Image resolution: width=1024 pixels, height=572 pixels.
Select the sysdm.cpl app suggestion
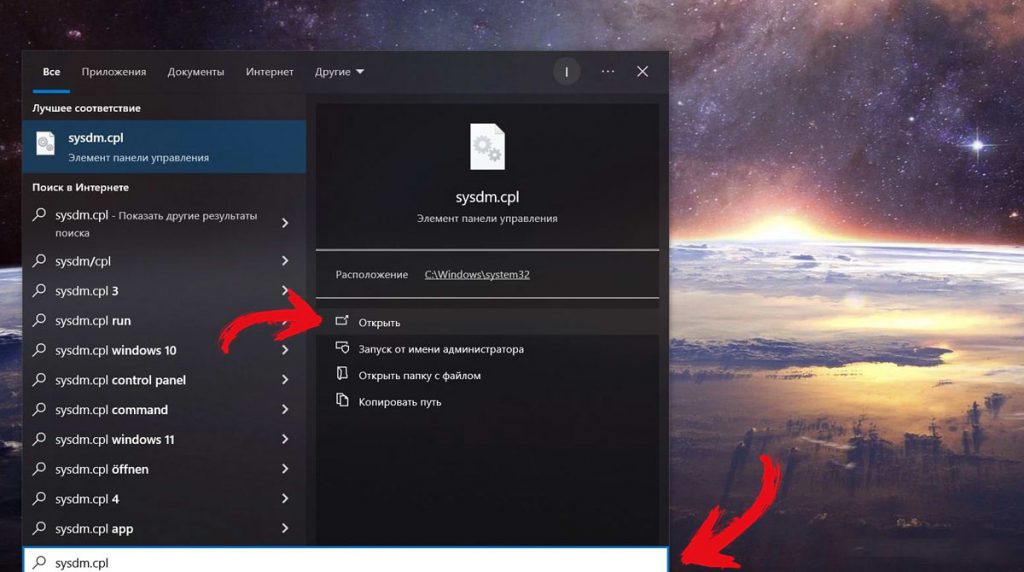pyautogui.click(x=164, y=529)
